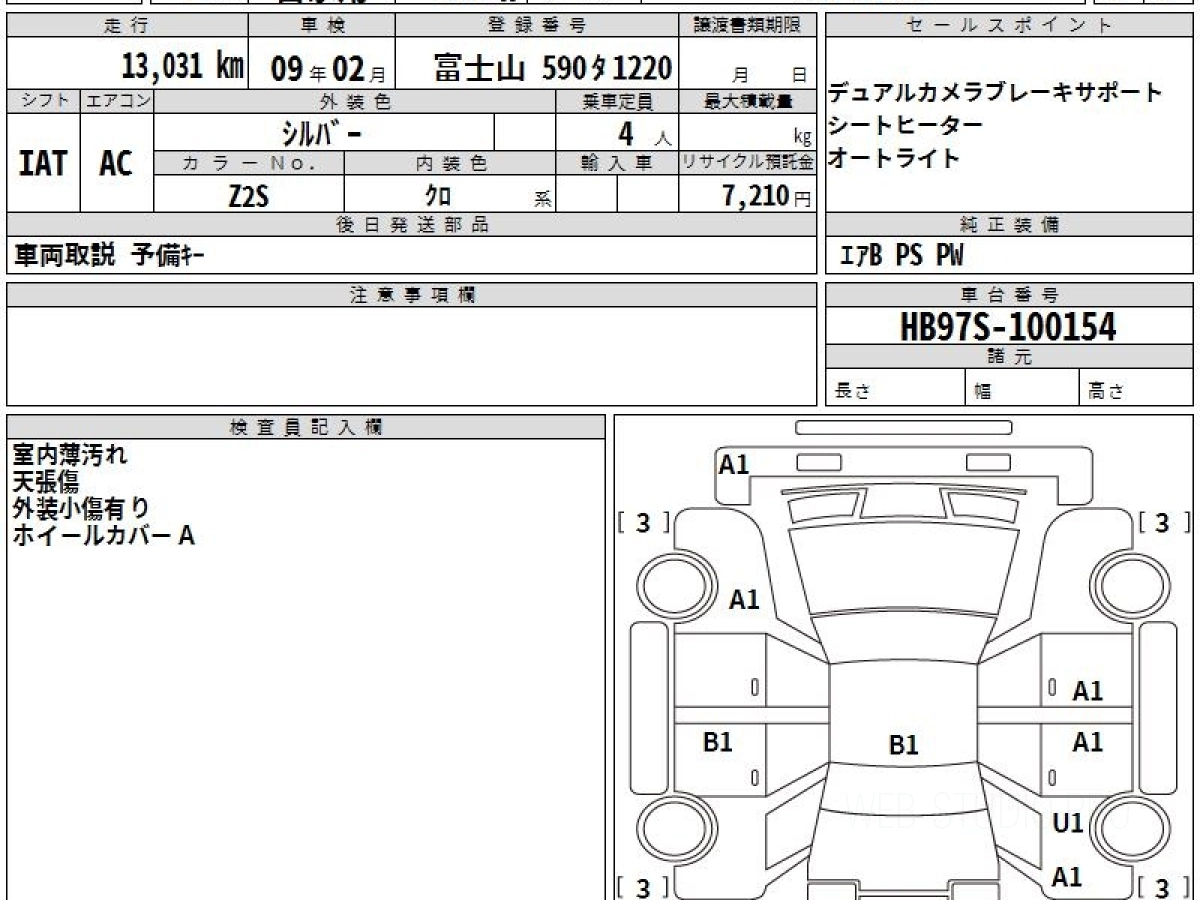Select the IAT shift type cell
Viewport: 1200px width, 900px height.
[x=42, y=164]
